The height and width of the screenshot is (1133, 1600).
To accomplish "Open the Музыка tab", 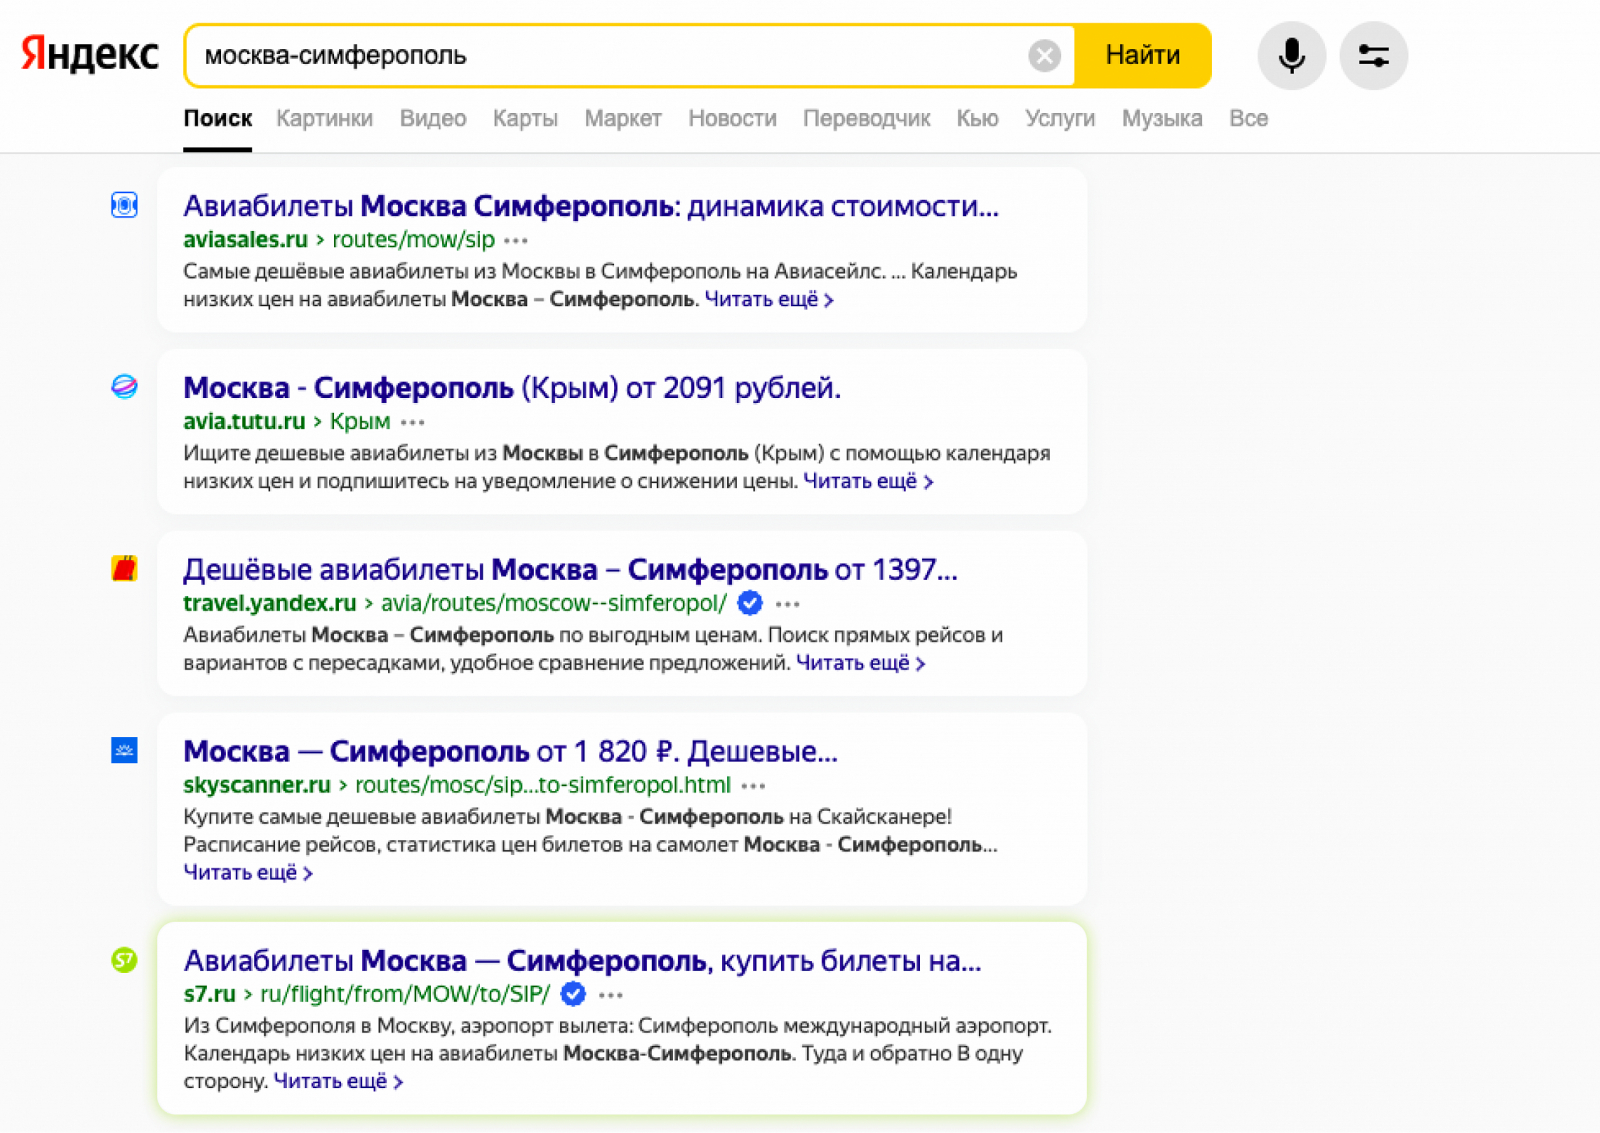I will [1162, 118].
